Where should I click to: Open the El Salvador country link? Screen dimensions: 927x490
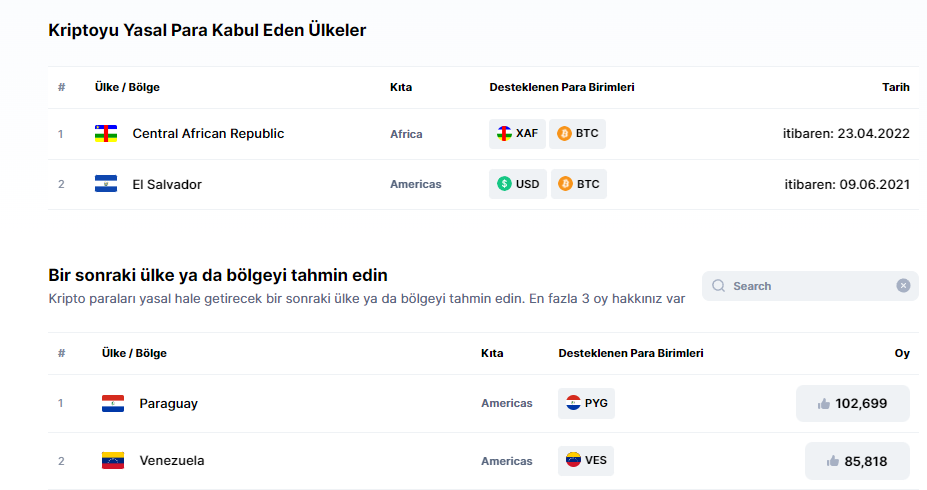[167, 184]
